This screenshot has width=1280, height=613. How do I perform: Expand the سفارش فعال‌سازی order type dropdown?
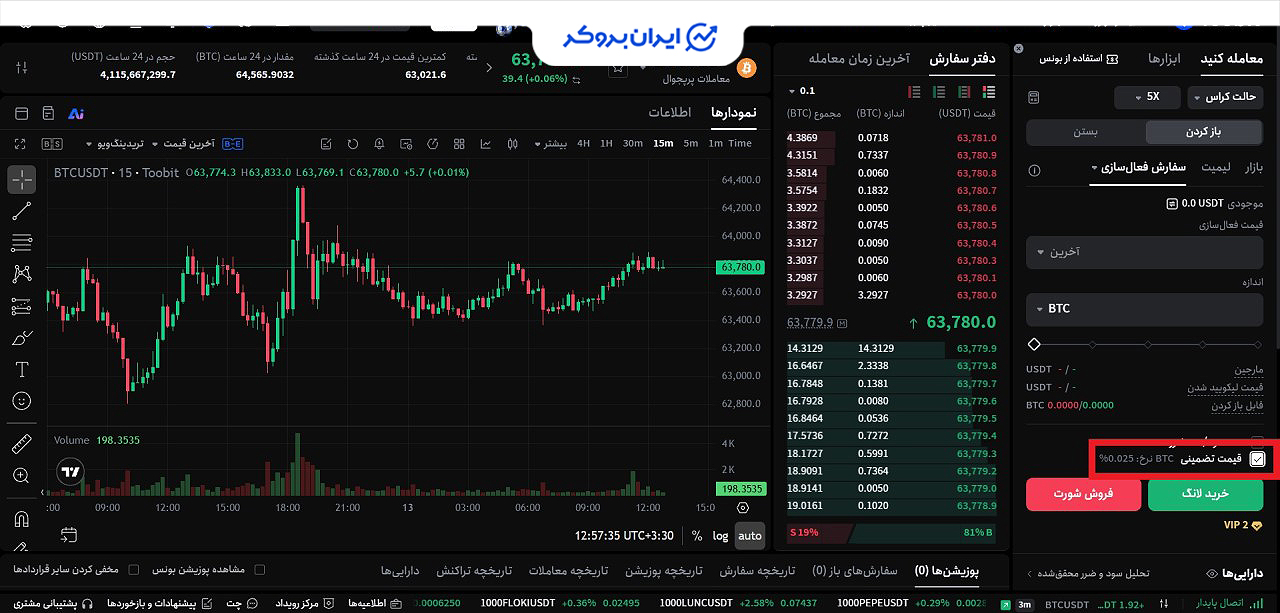click(1138, 167)
